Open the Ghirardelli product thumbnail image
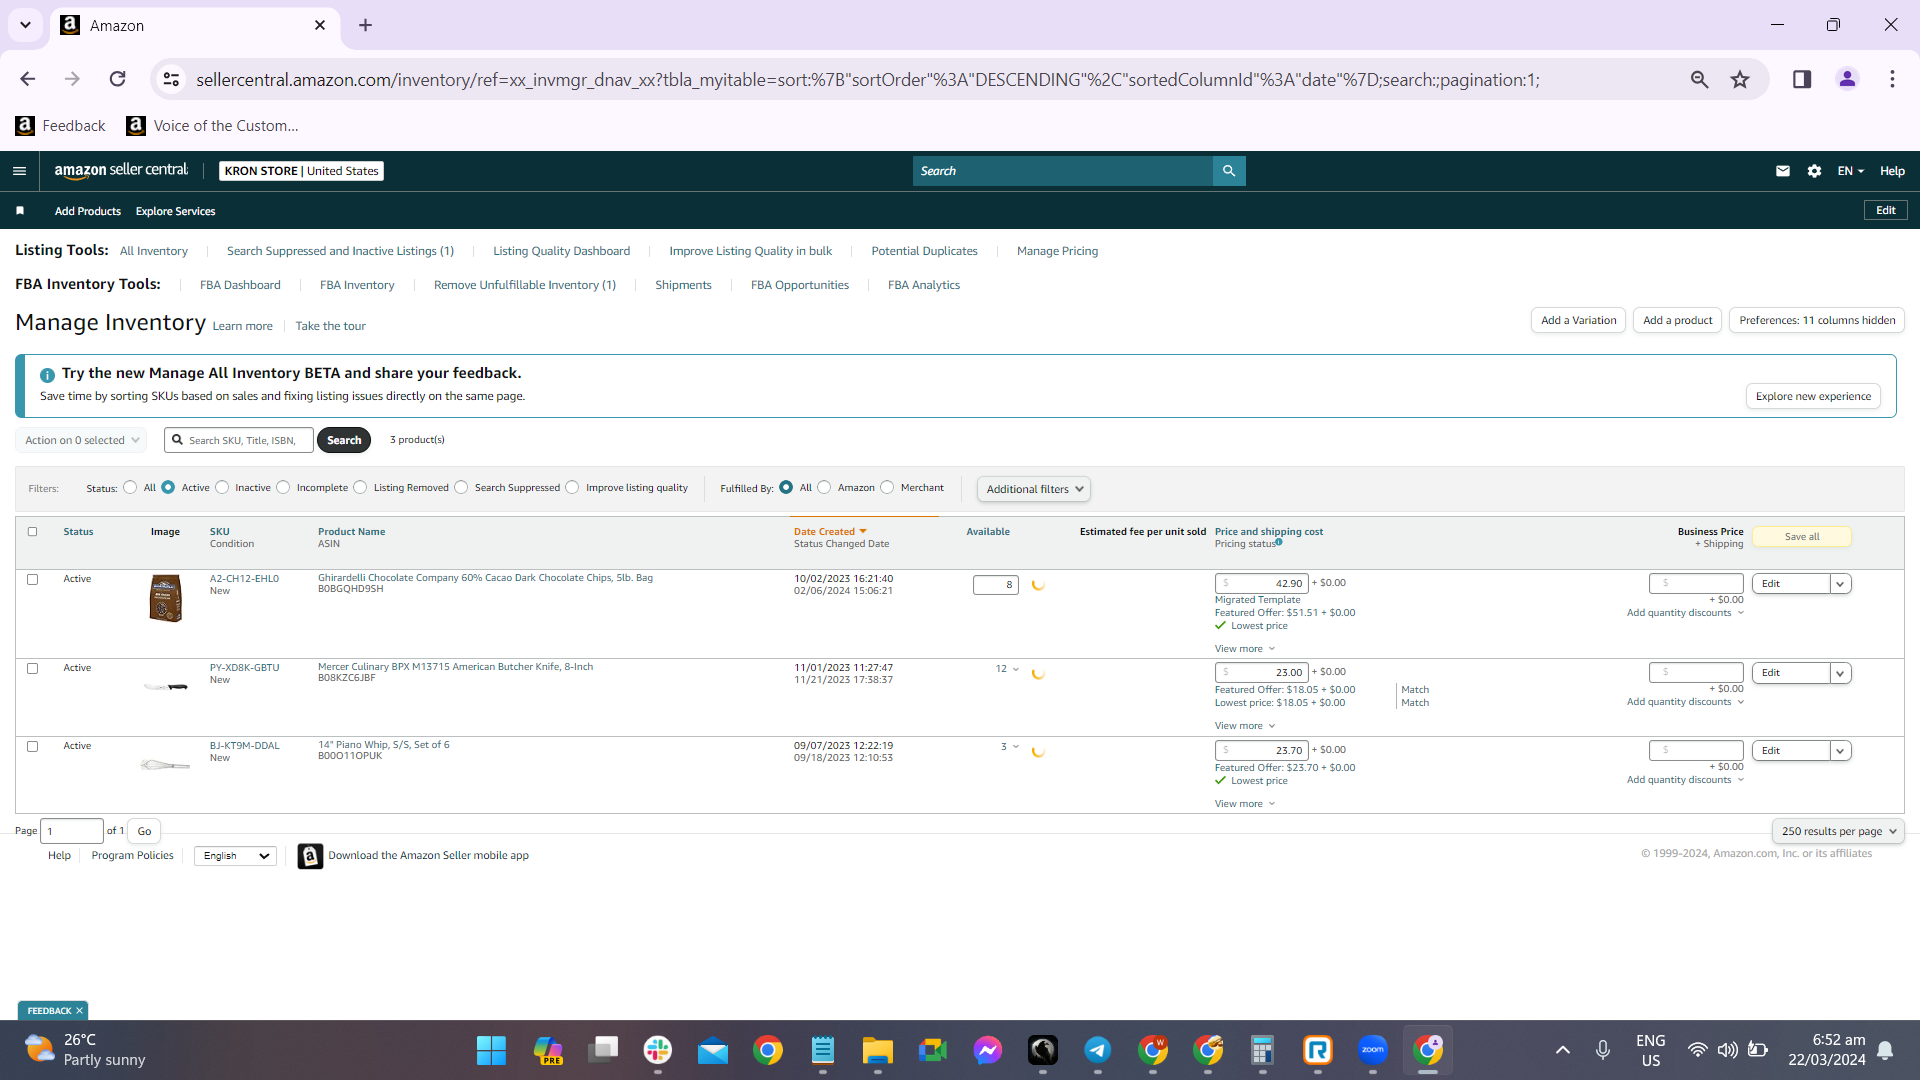 pyautogui.click(x=166, y=598)
